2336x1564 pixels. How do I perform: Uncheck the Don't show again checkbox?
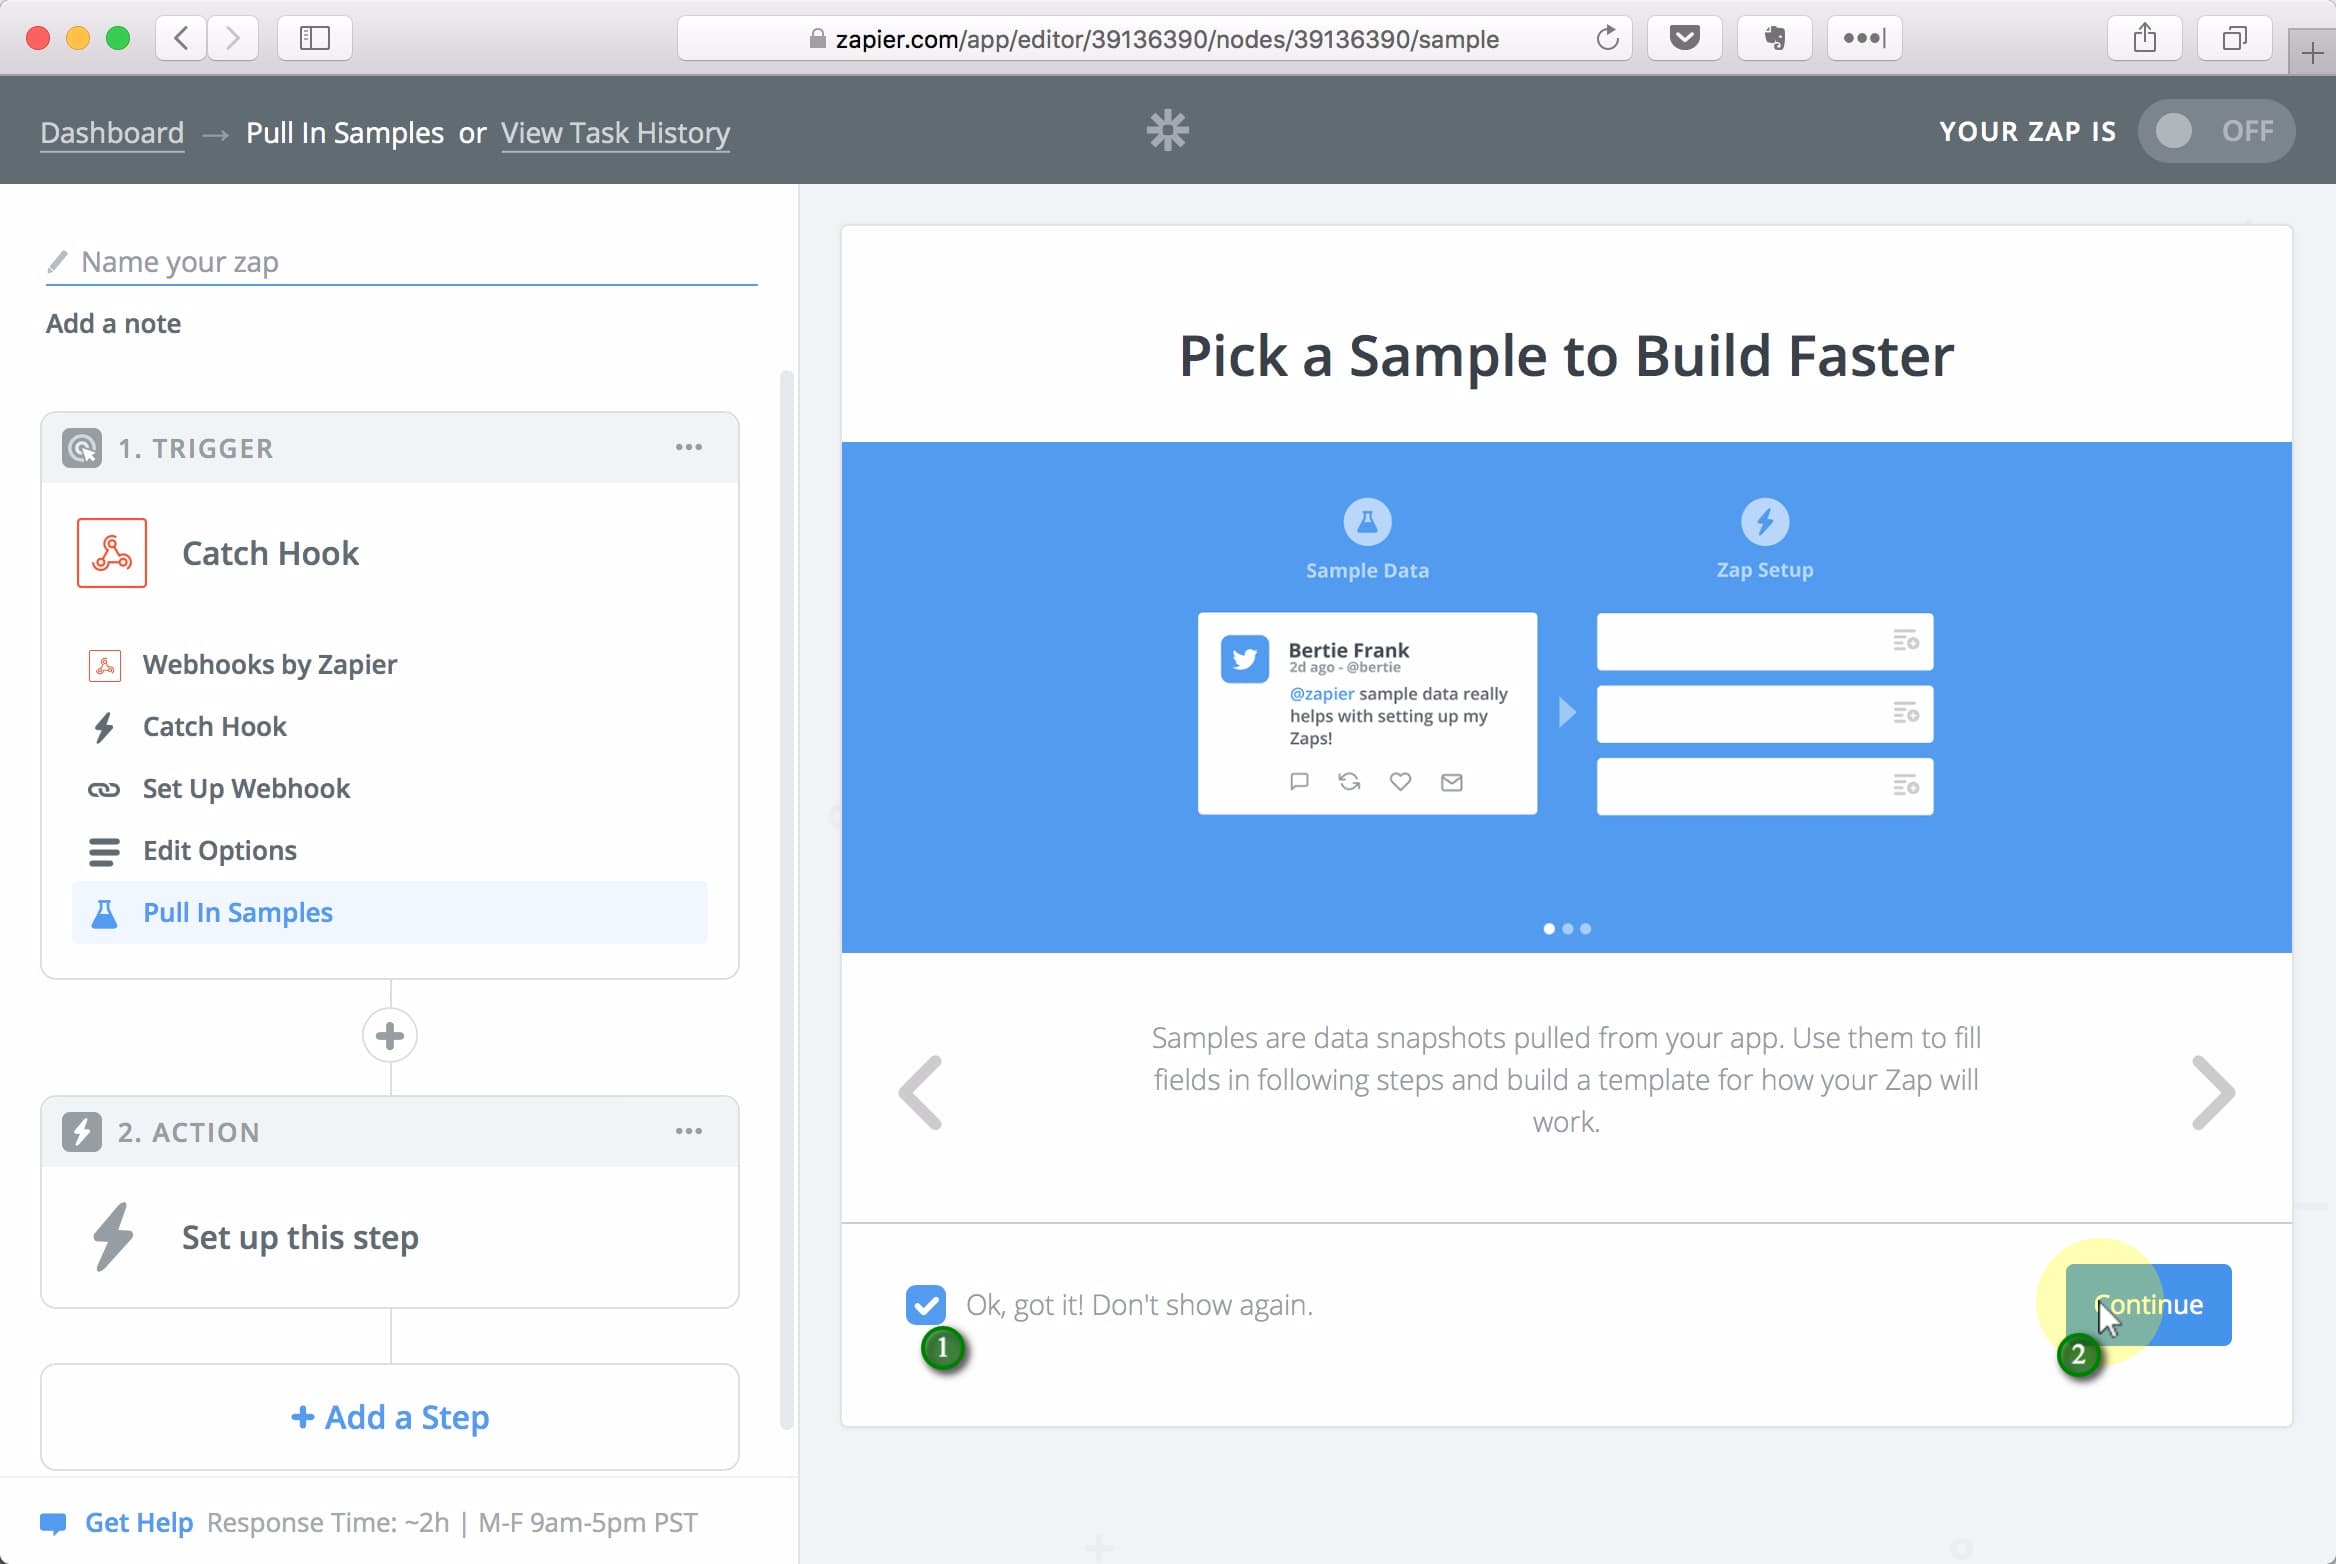point(925,1304)
